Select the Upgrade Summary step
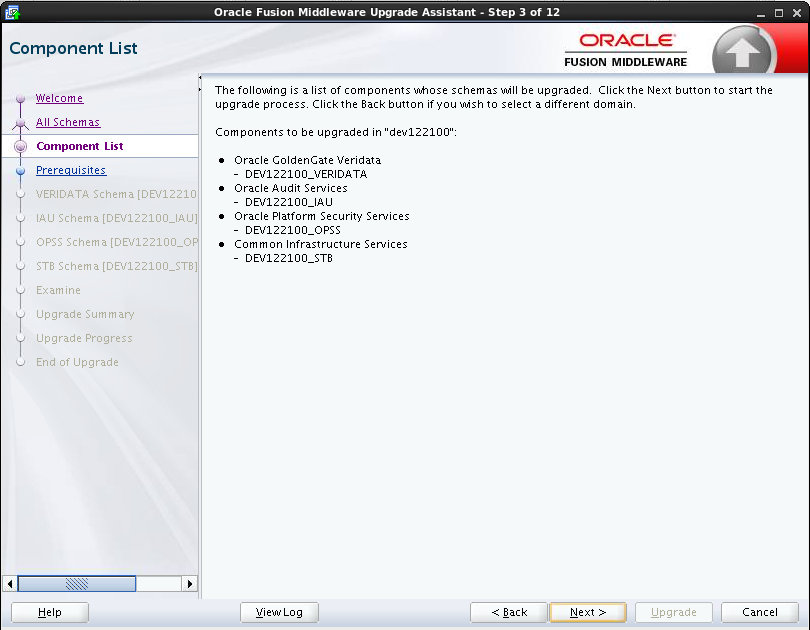This screenshot has width=810, height=630. click(x=85, y=314)
